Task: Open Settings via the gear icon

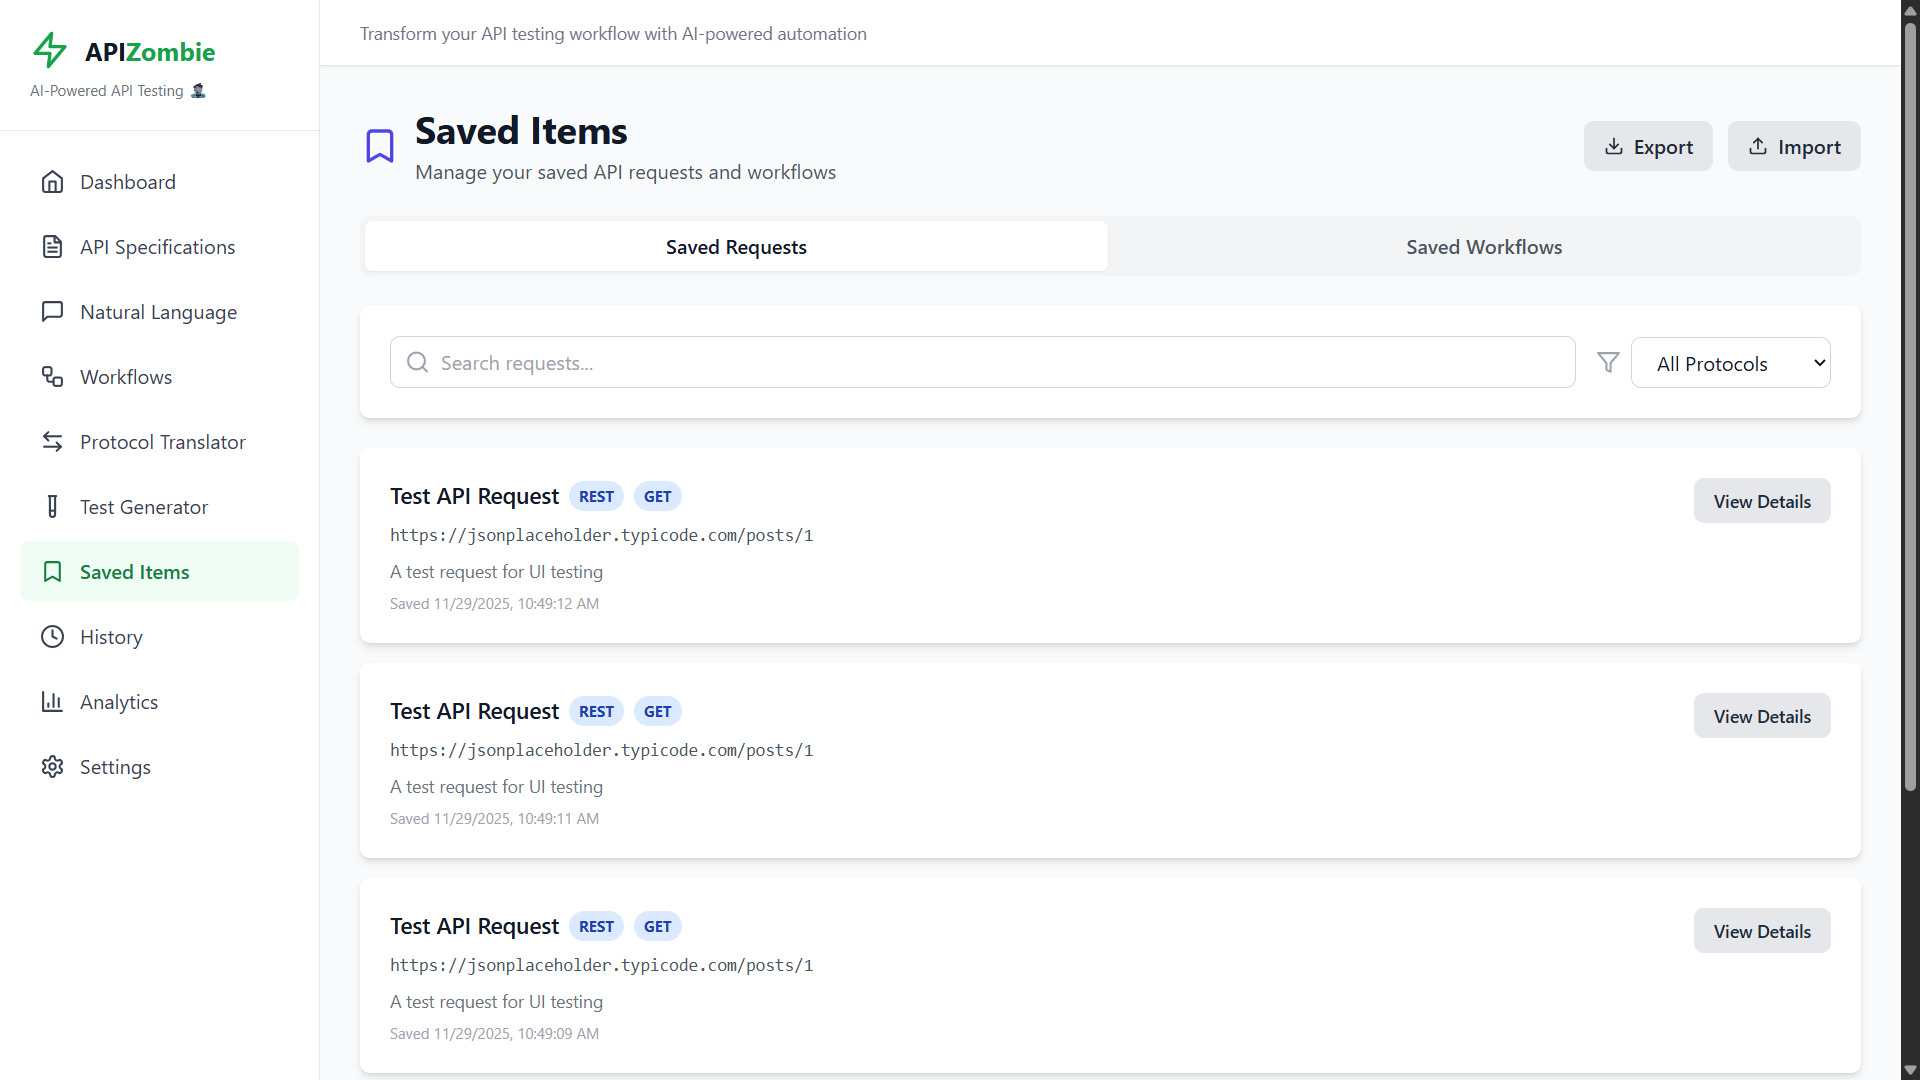Action: point(52,767)
